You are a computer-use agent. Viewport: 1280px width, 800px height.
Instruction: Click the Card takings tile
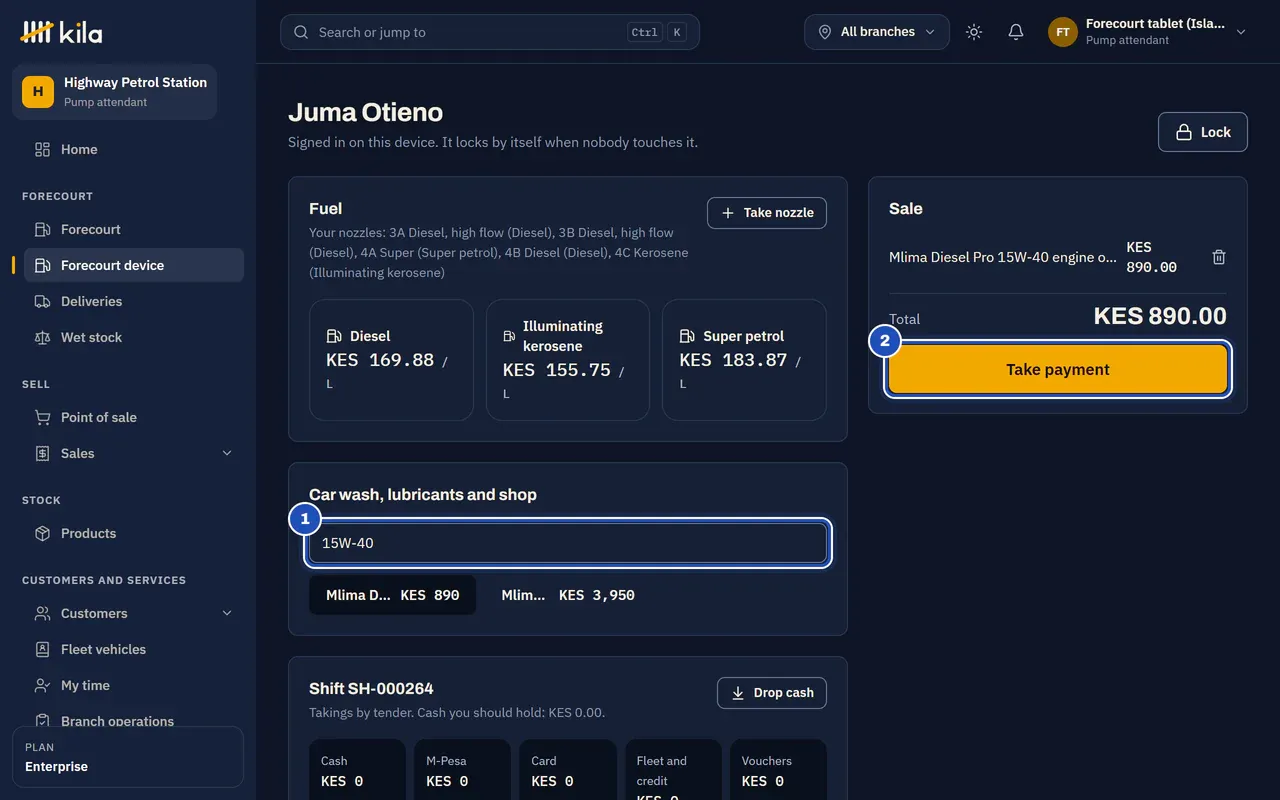click(568, 770)
